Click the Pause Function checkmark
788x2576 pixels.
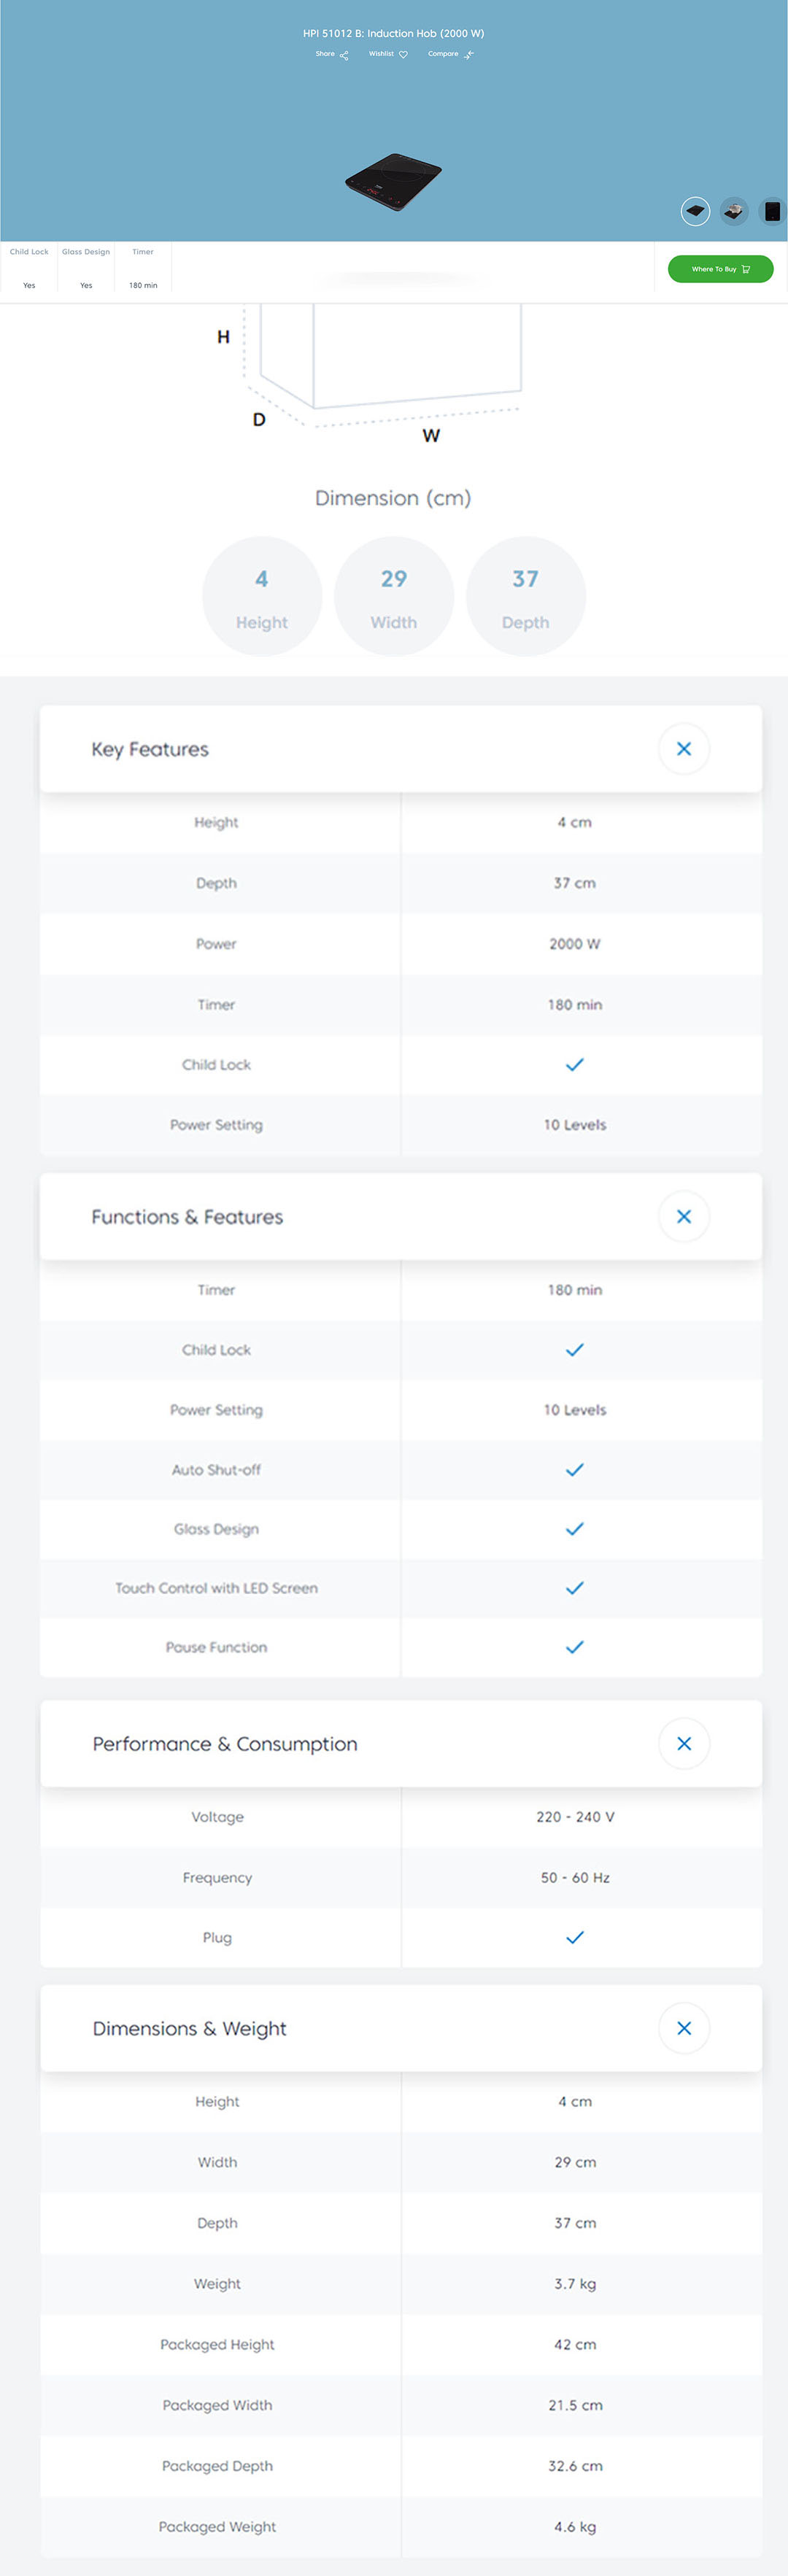[x=574, y=1646]
